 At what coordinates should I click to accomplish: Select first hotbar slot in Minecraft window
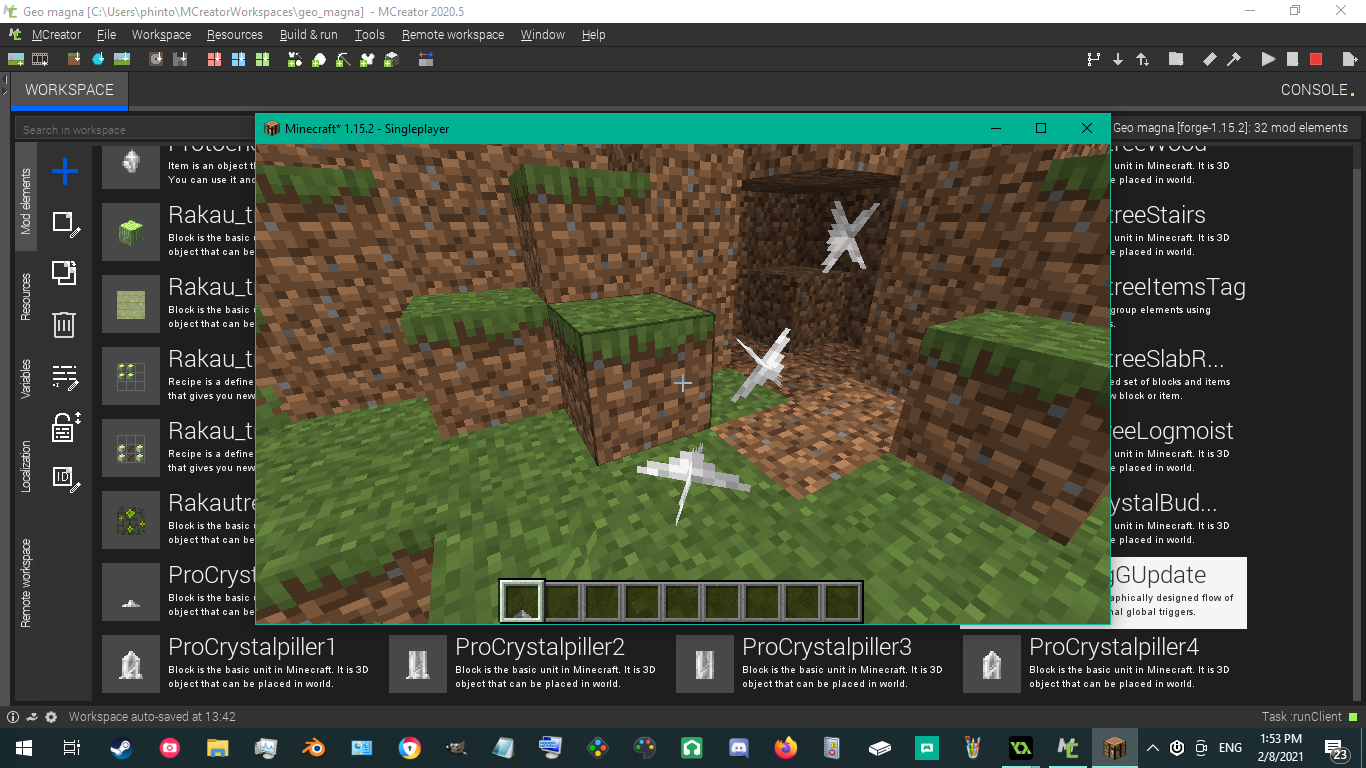tap(522, 601)
